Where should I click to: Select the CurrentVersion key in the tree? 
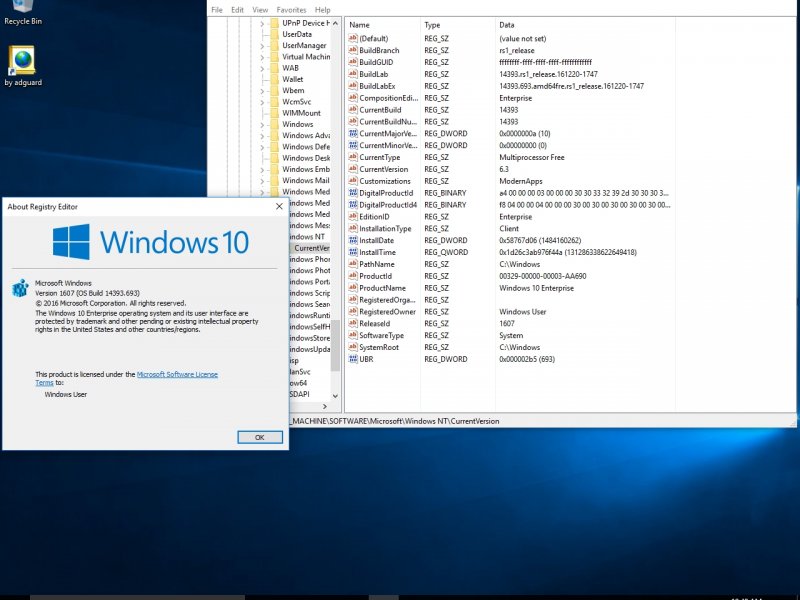click(x=312, y=248)
